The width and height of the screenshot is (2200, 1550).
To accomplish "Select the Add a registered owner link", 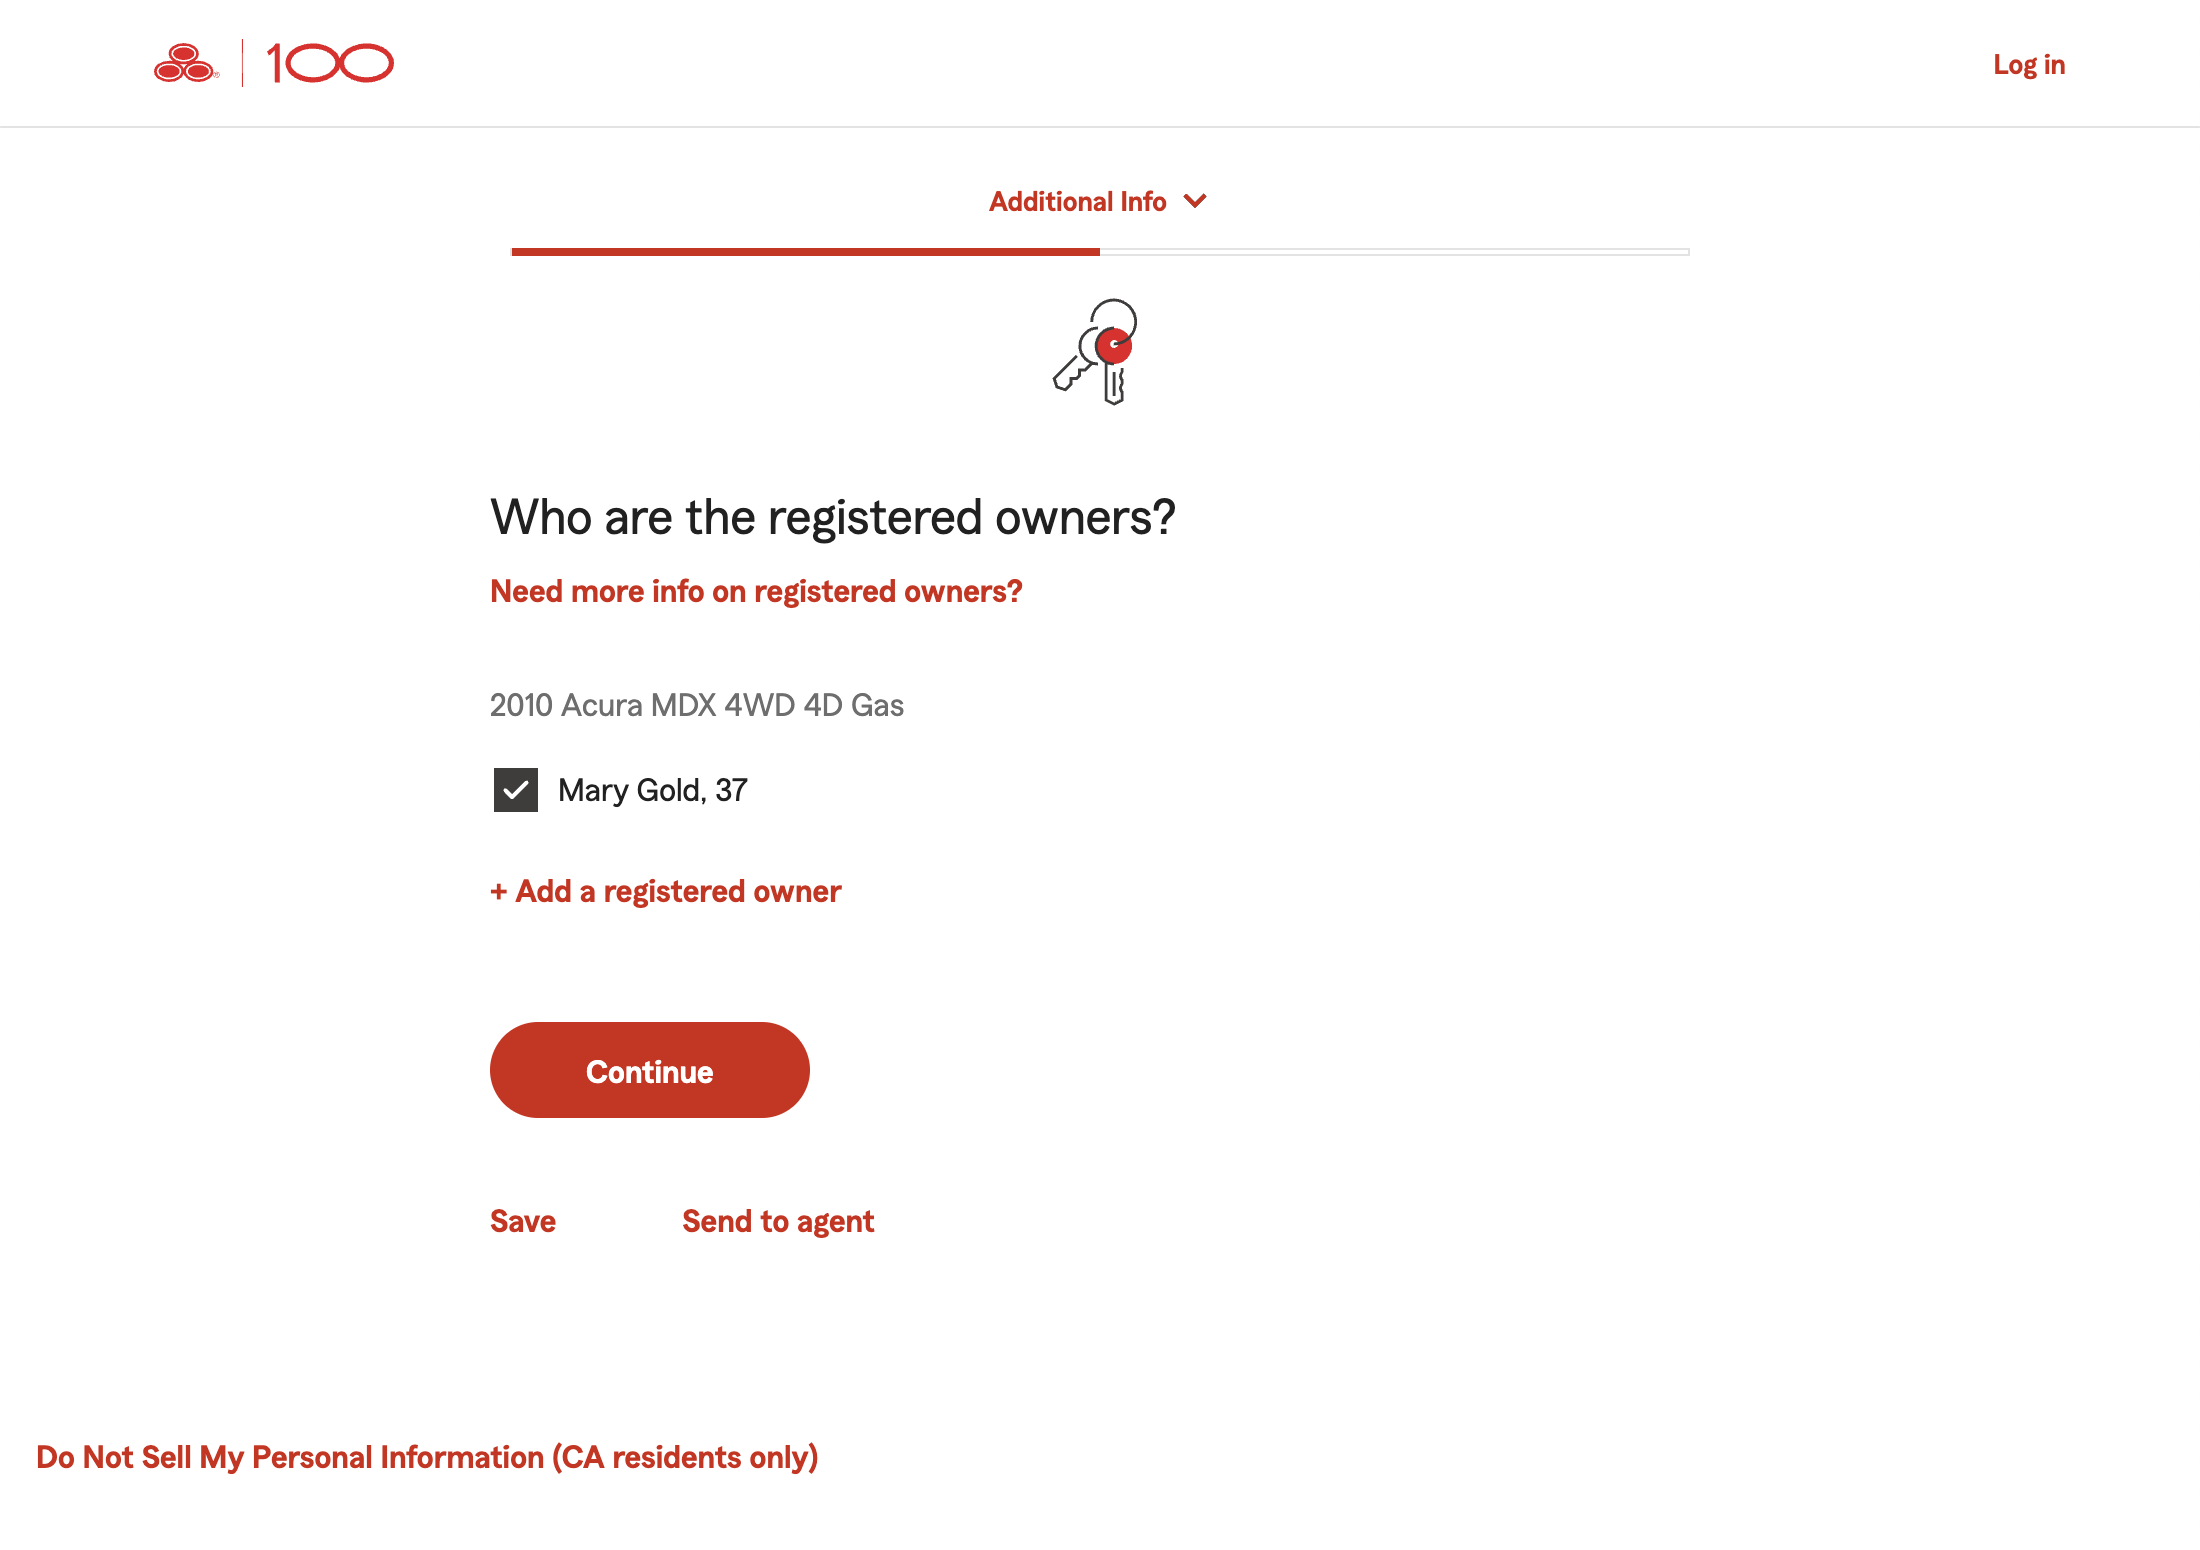I will 678,891.
